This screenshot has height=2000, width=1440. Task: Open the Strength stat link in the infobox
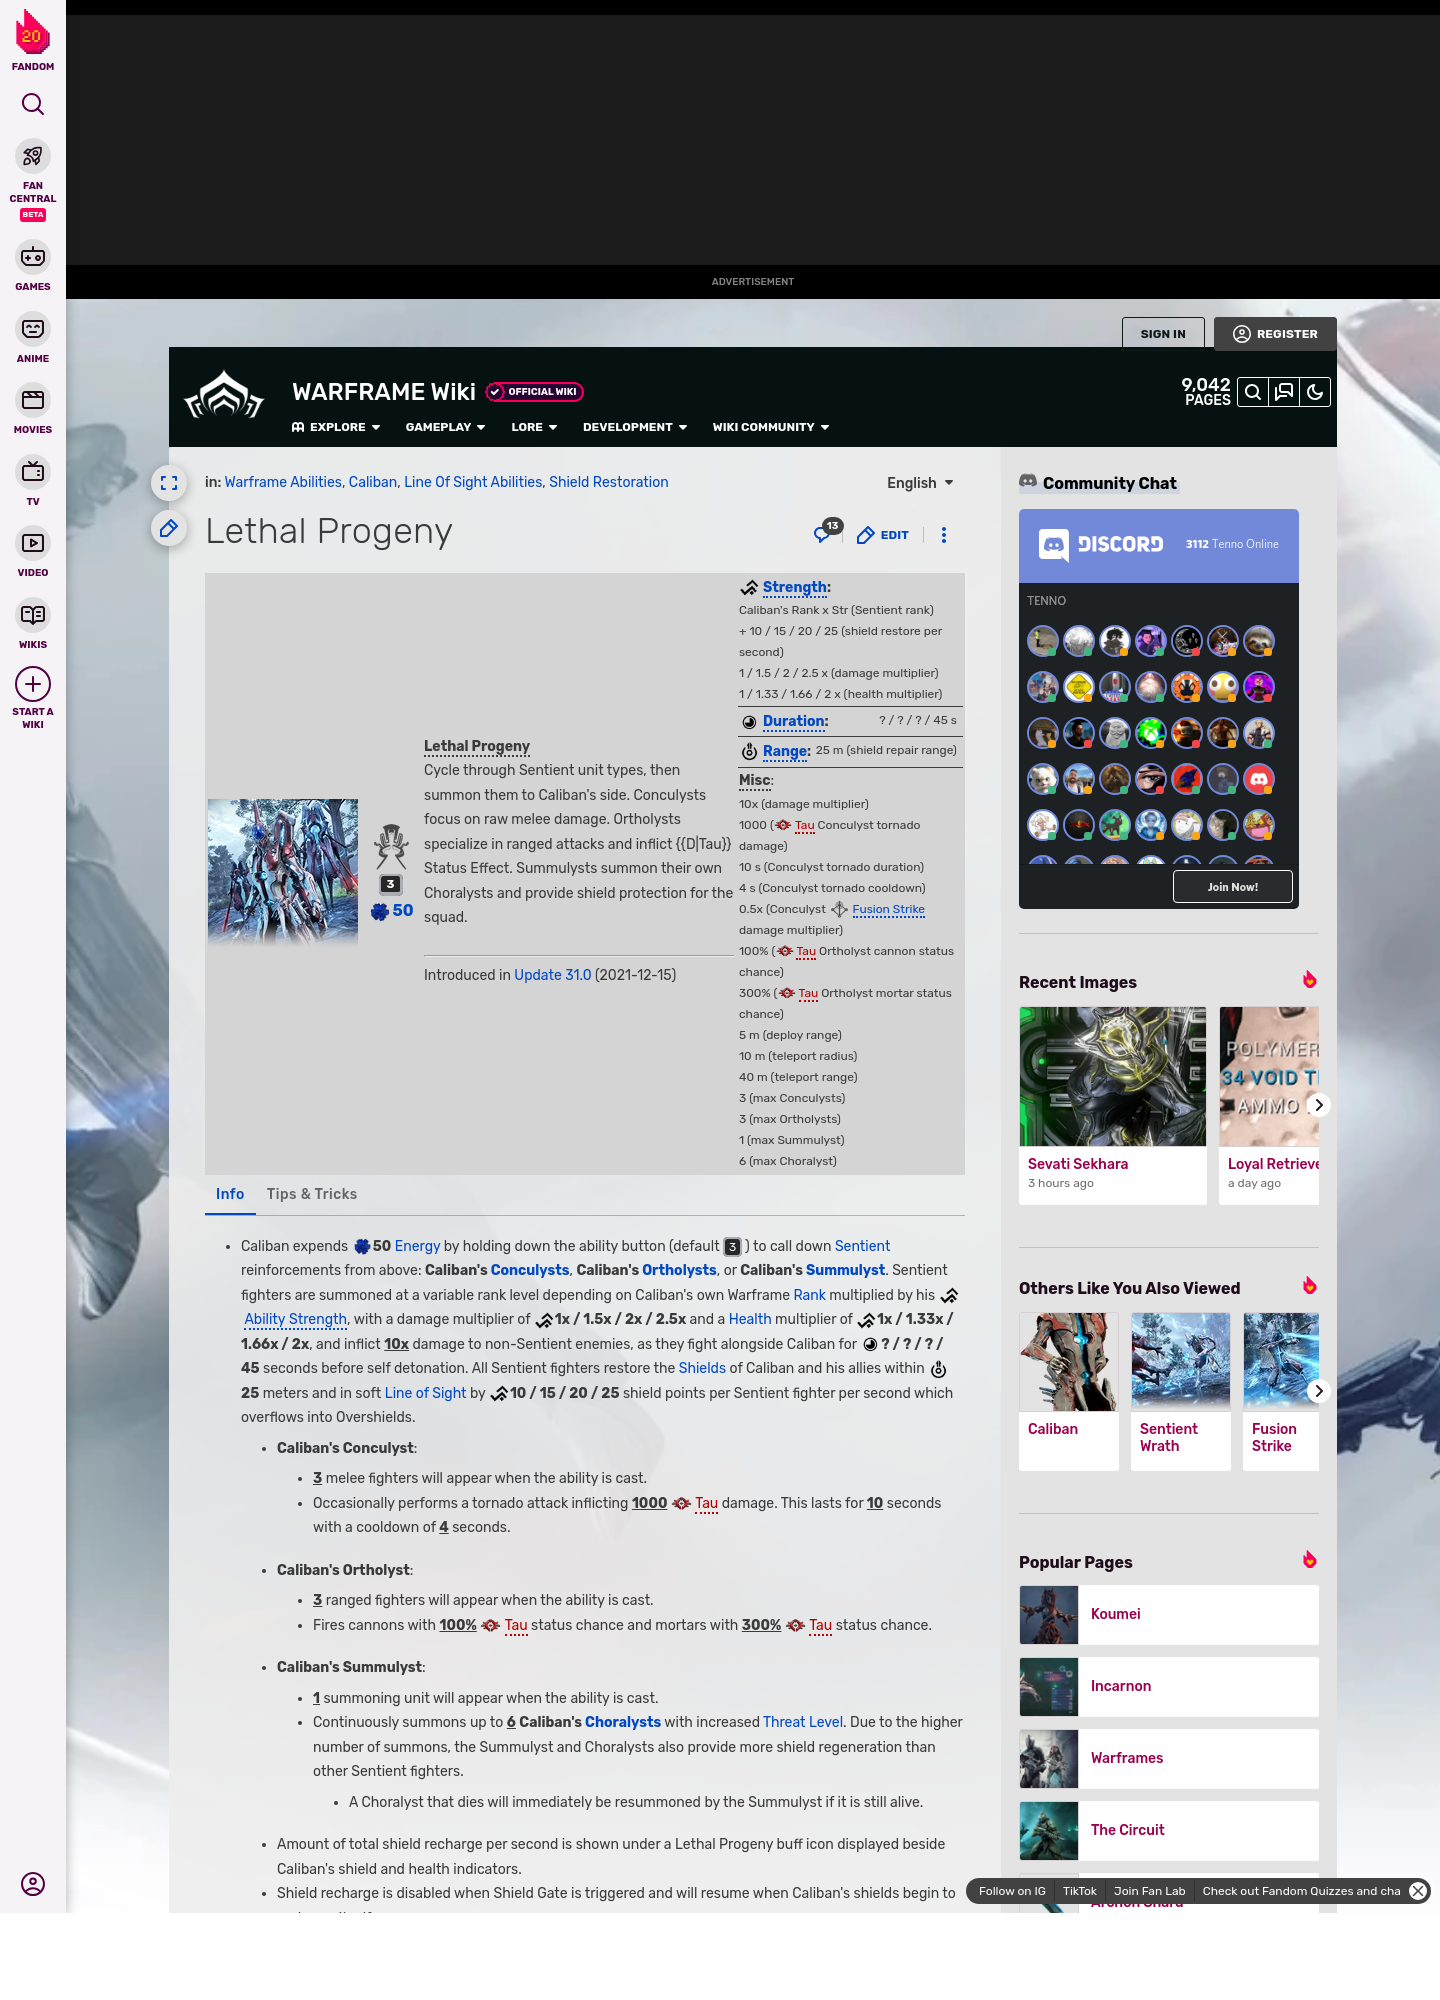click(x=795, y=587)
